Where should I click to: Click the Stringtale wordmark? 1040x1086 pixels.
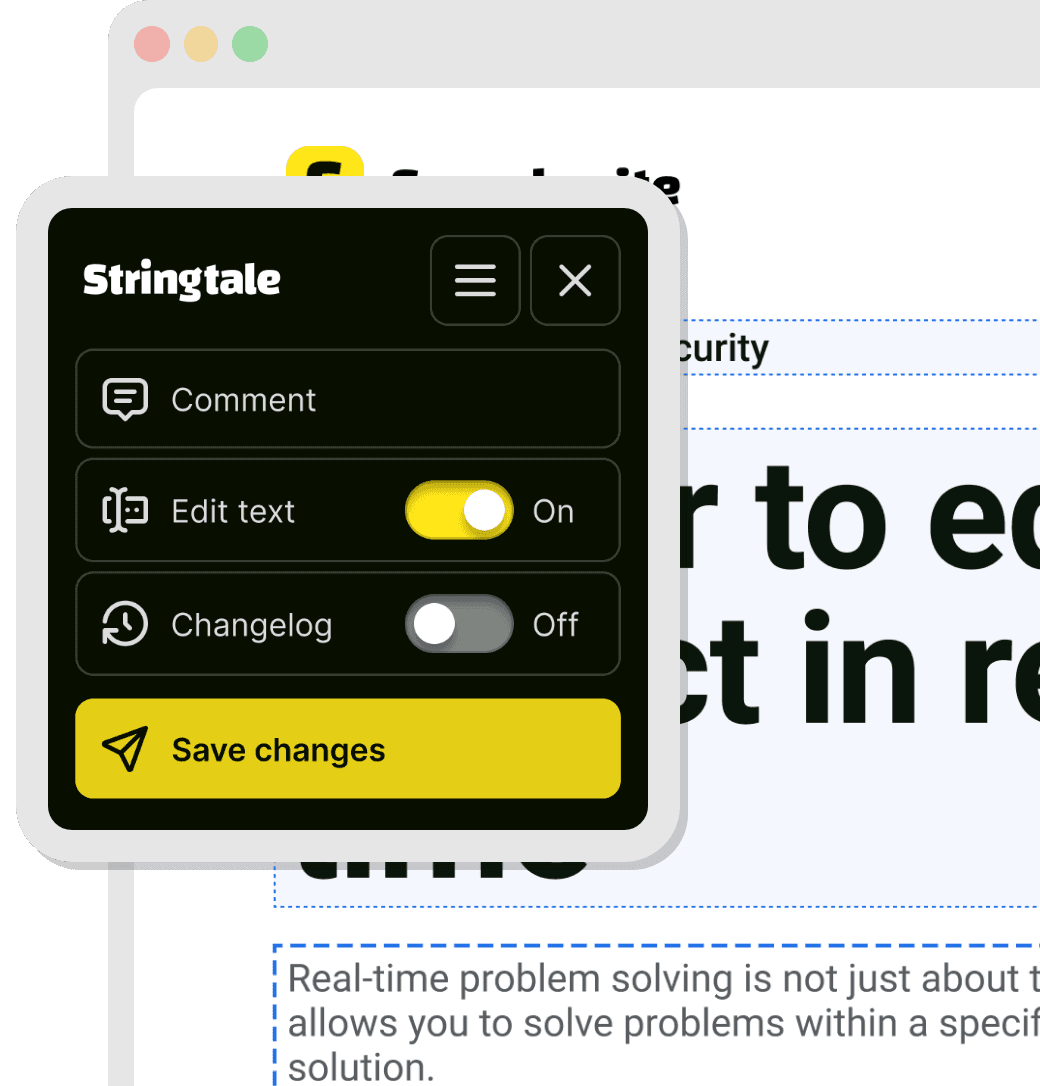[x=181, y=280]
